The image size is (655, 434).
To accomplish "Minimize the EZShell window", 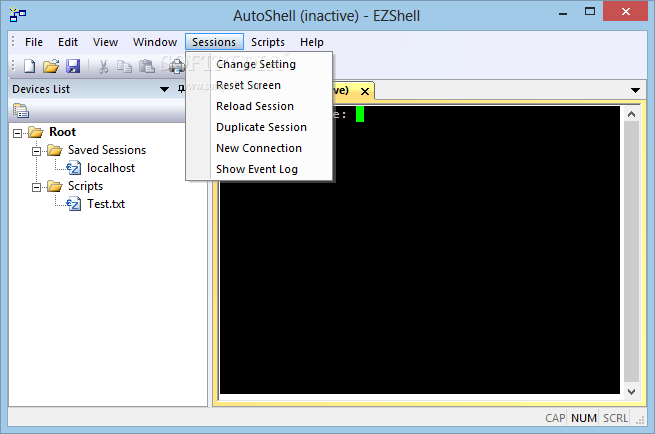I will (x=563, y=13).
